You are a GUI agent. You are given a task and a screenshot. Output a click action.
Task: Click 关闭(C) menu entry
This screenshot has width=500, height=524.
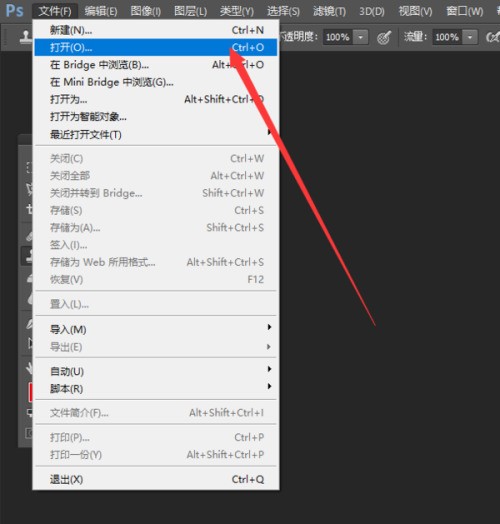tap(156, 158)
